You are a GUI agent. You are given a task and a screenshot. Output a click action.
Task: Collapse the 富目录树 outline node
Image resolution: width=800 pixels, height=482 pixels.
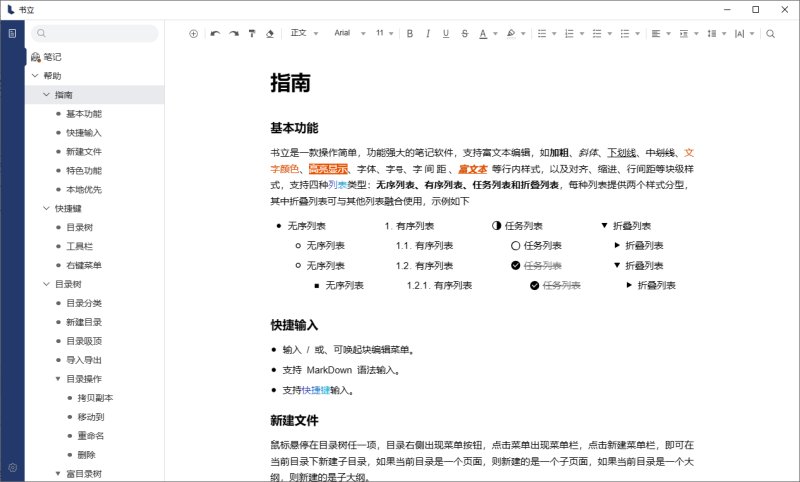pyautogui.click(x=58, y=473)
